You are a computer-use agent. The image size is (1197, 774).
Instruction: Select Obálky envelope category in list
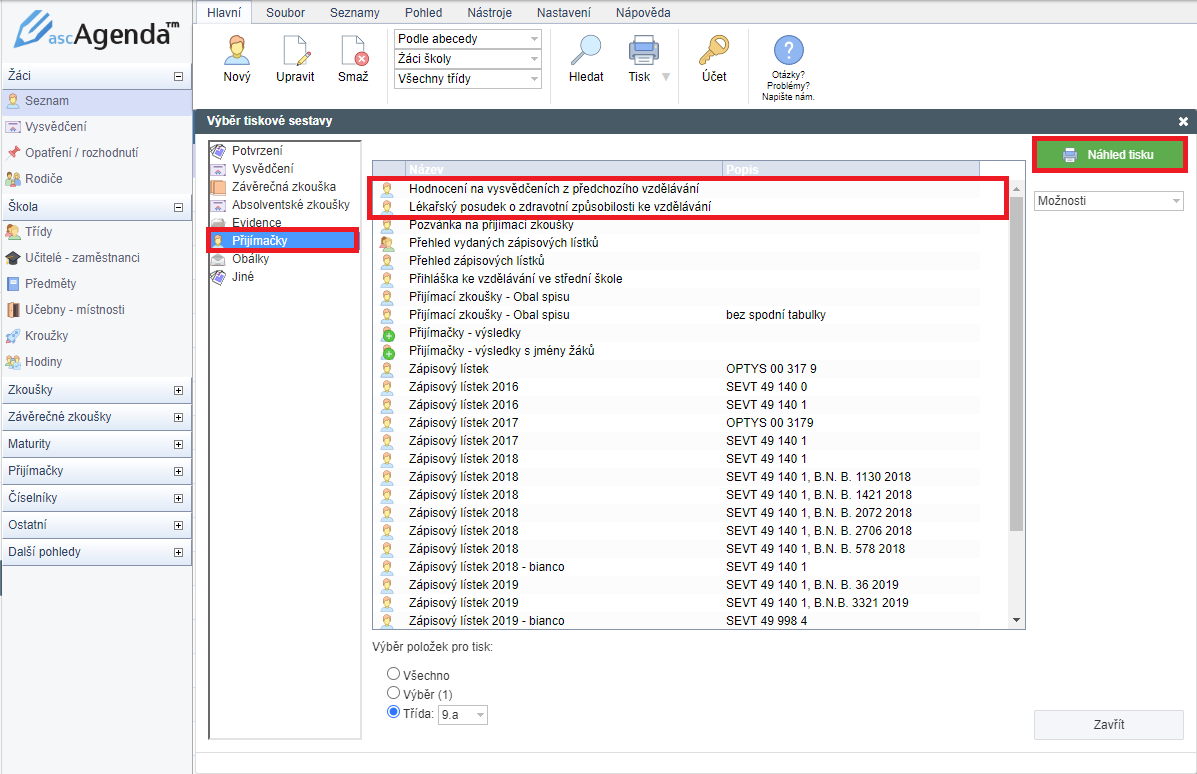pos(250,259)
